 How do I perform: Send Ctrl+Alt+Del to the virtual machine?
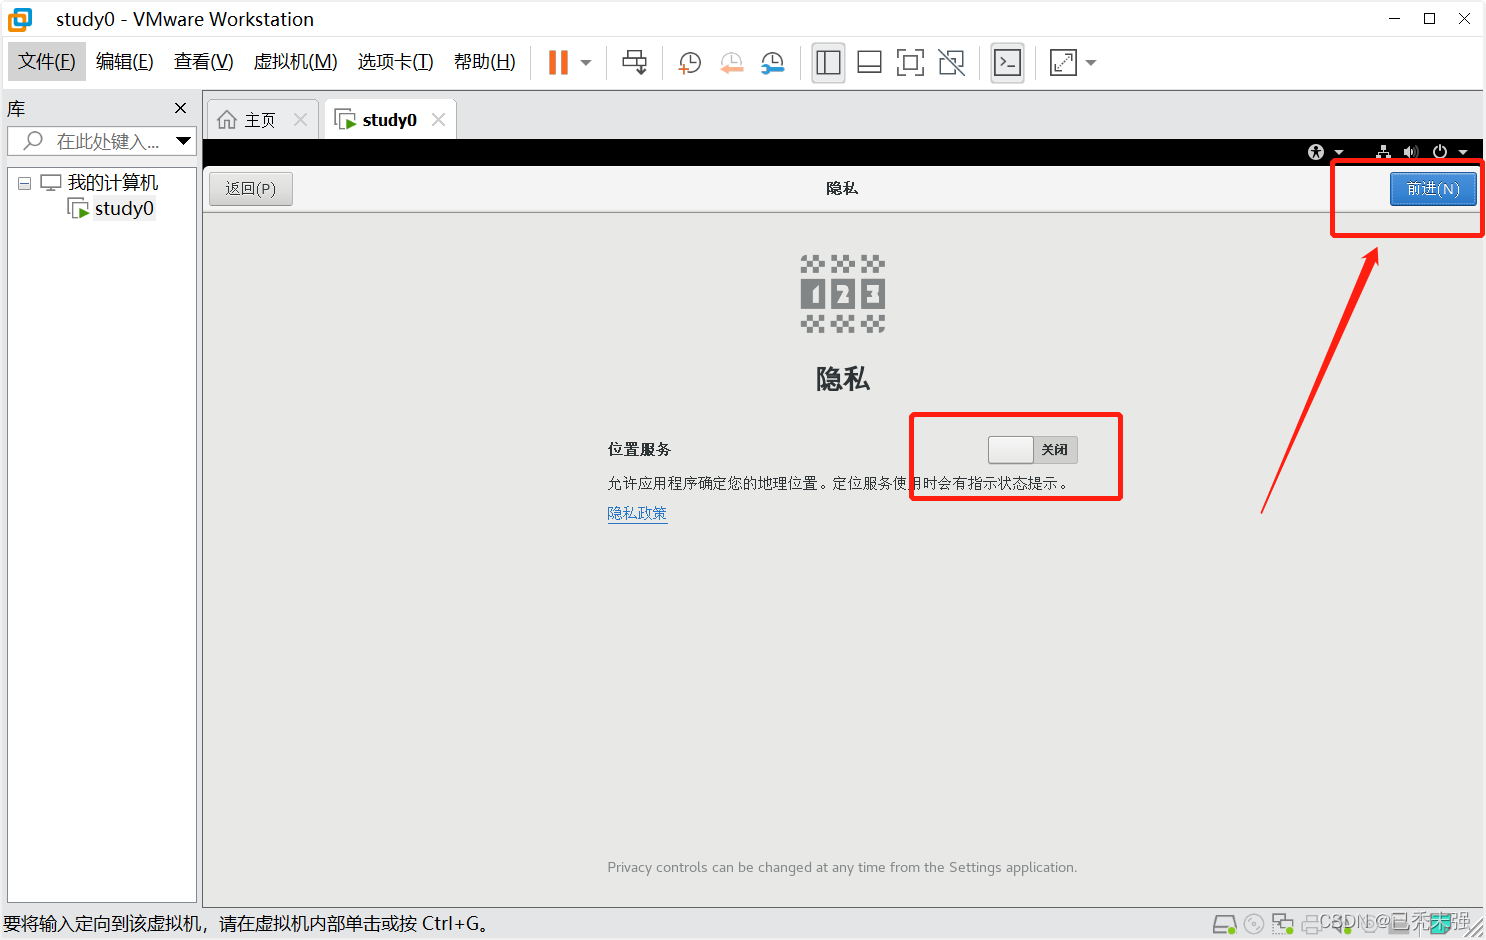pyautogui.click(x=634, y=62)
